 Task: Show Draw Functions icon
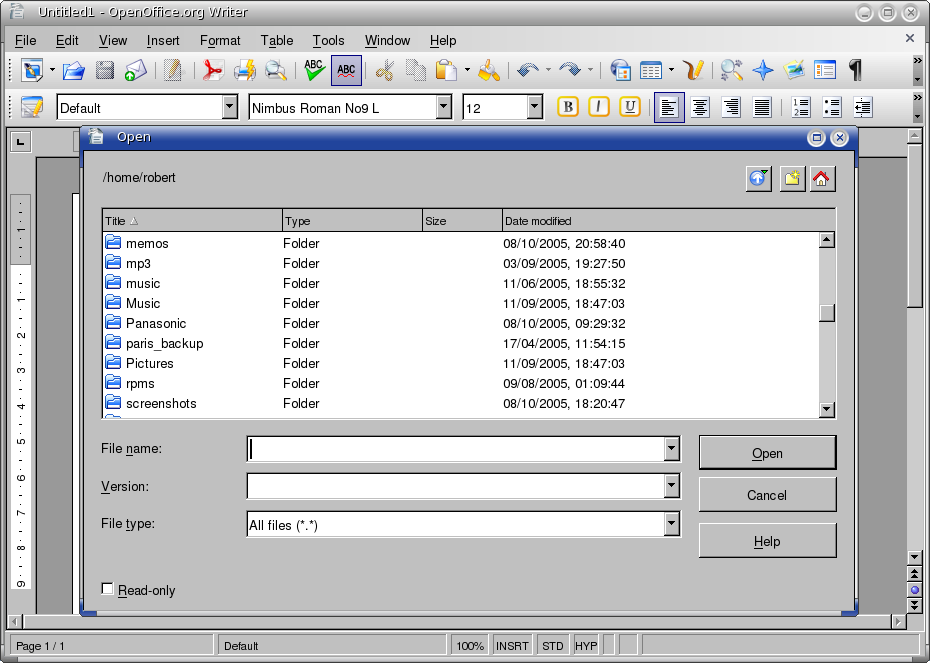(x=693, y=71)
